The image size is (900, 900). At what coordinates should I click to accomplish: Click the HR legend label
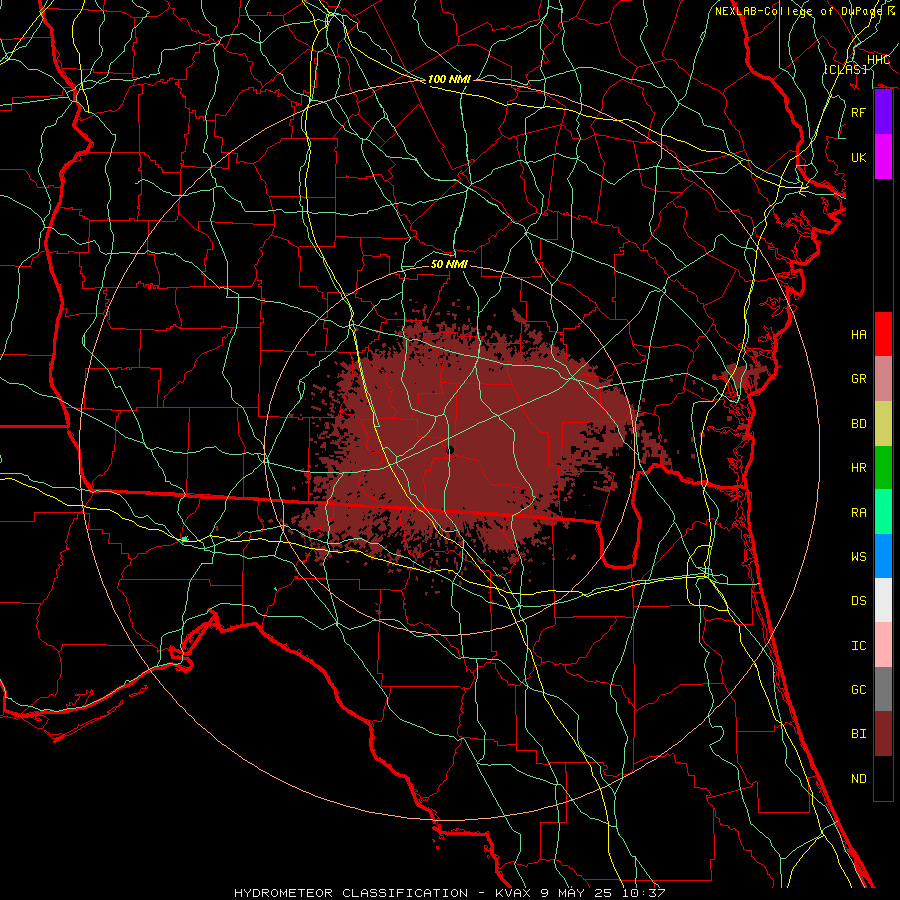coord(858,468)
